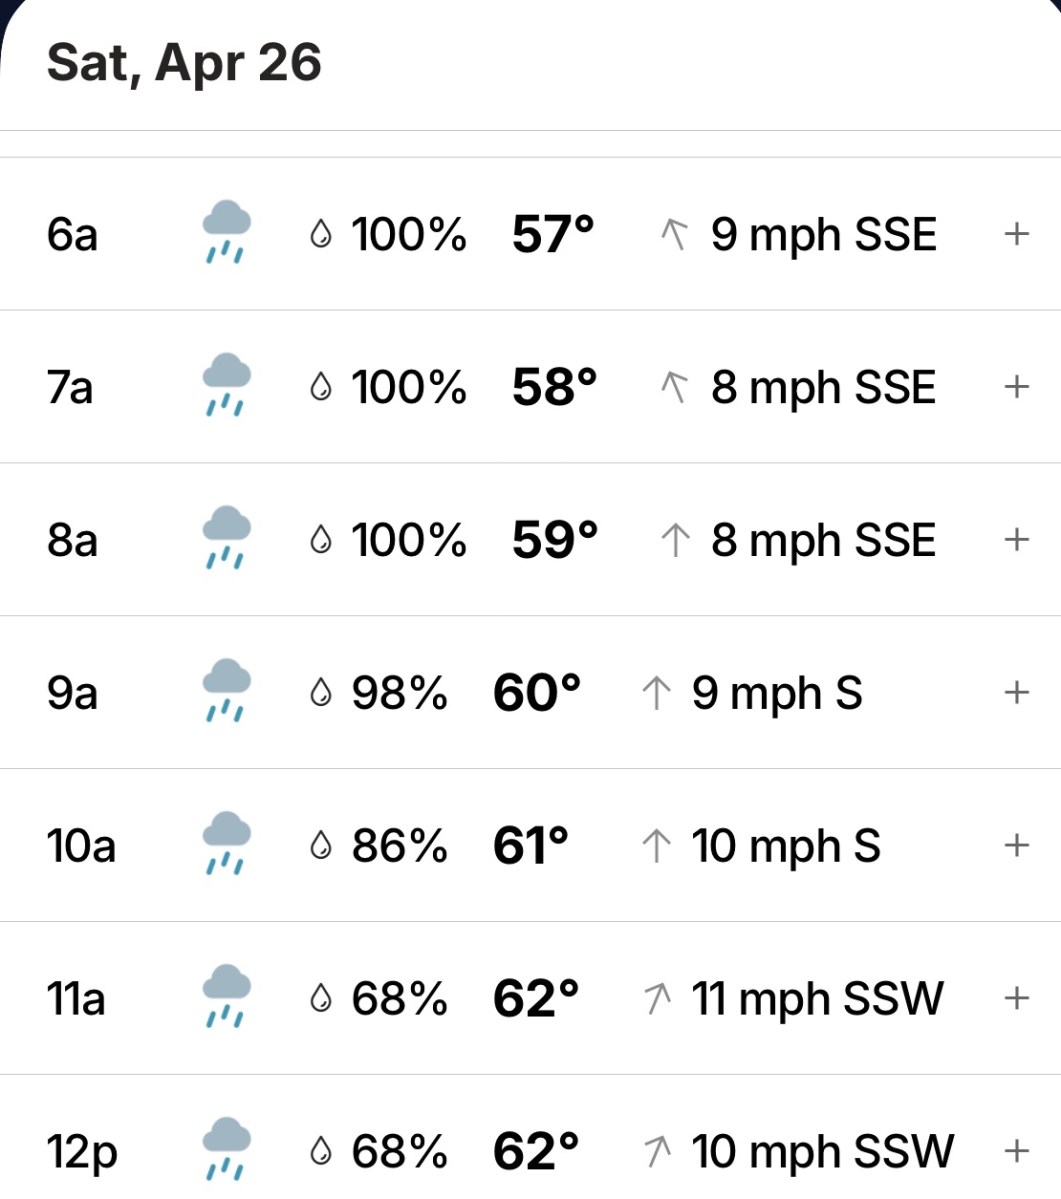Expand the 7a row with plus icon
Screen dimensions: 1061x1199
tap(1016, 387)
